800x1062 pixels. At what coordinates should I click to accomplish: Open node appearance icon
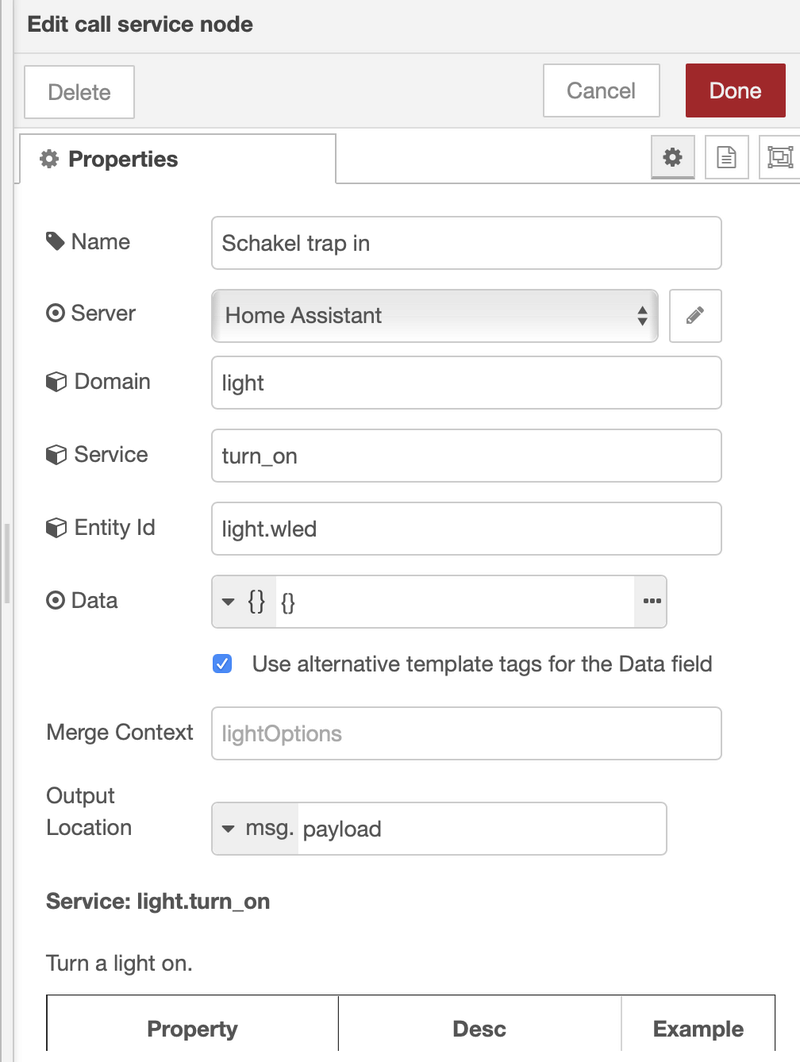click(779, 158)
